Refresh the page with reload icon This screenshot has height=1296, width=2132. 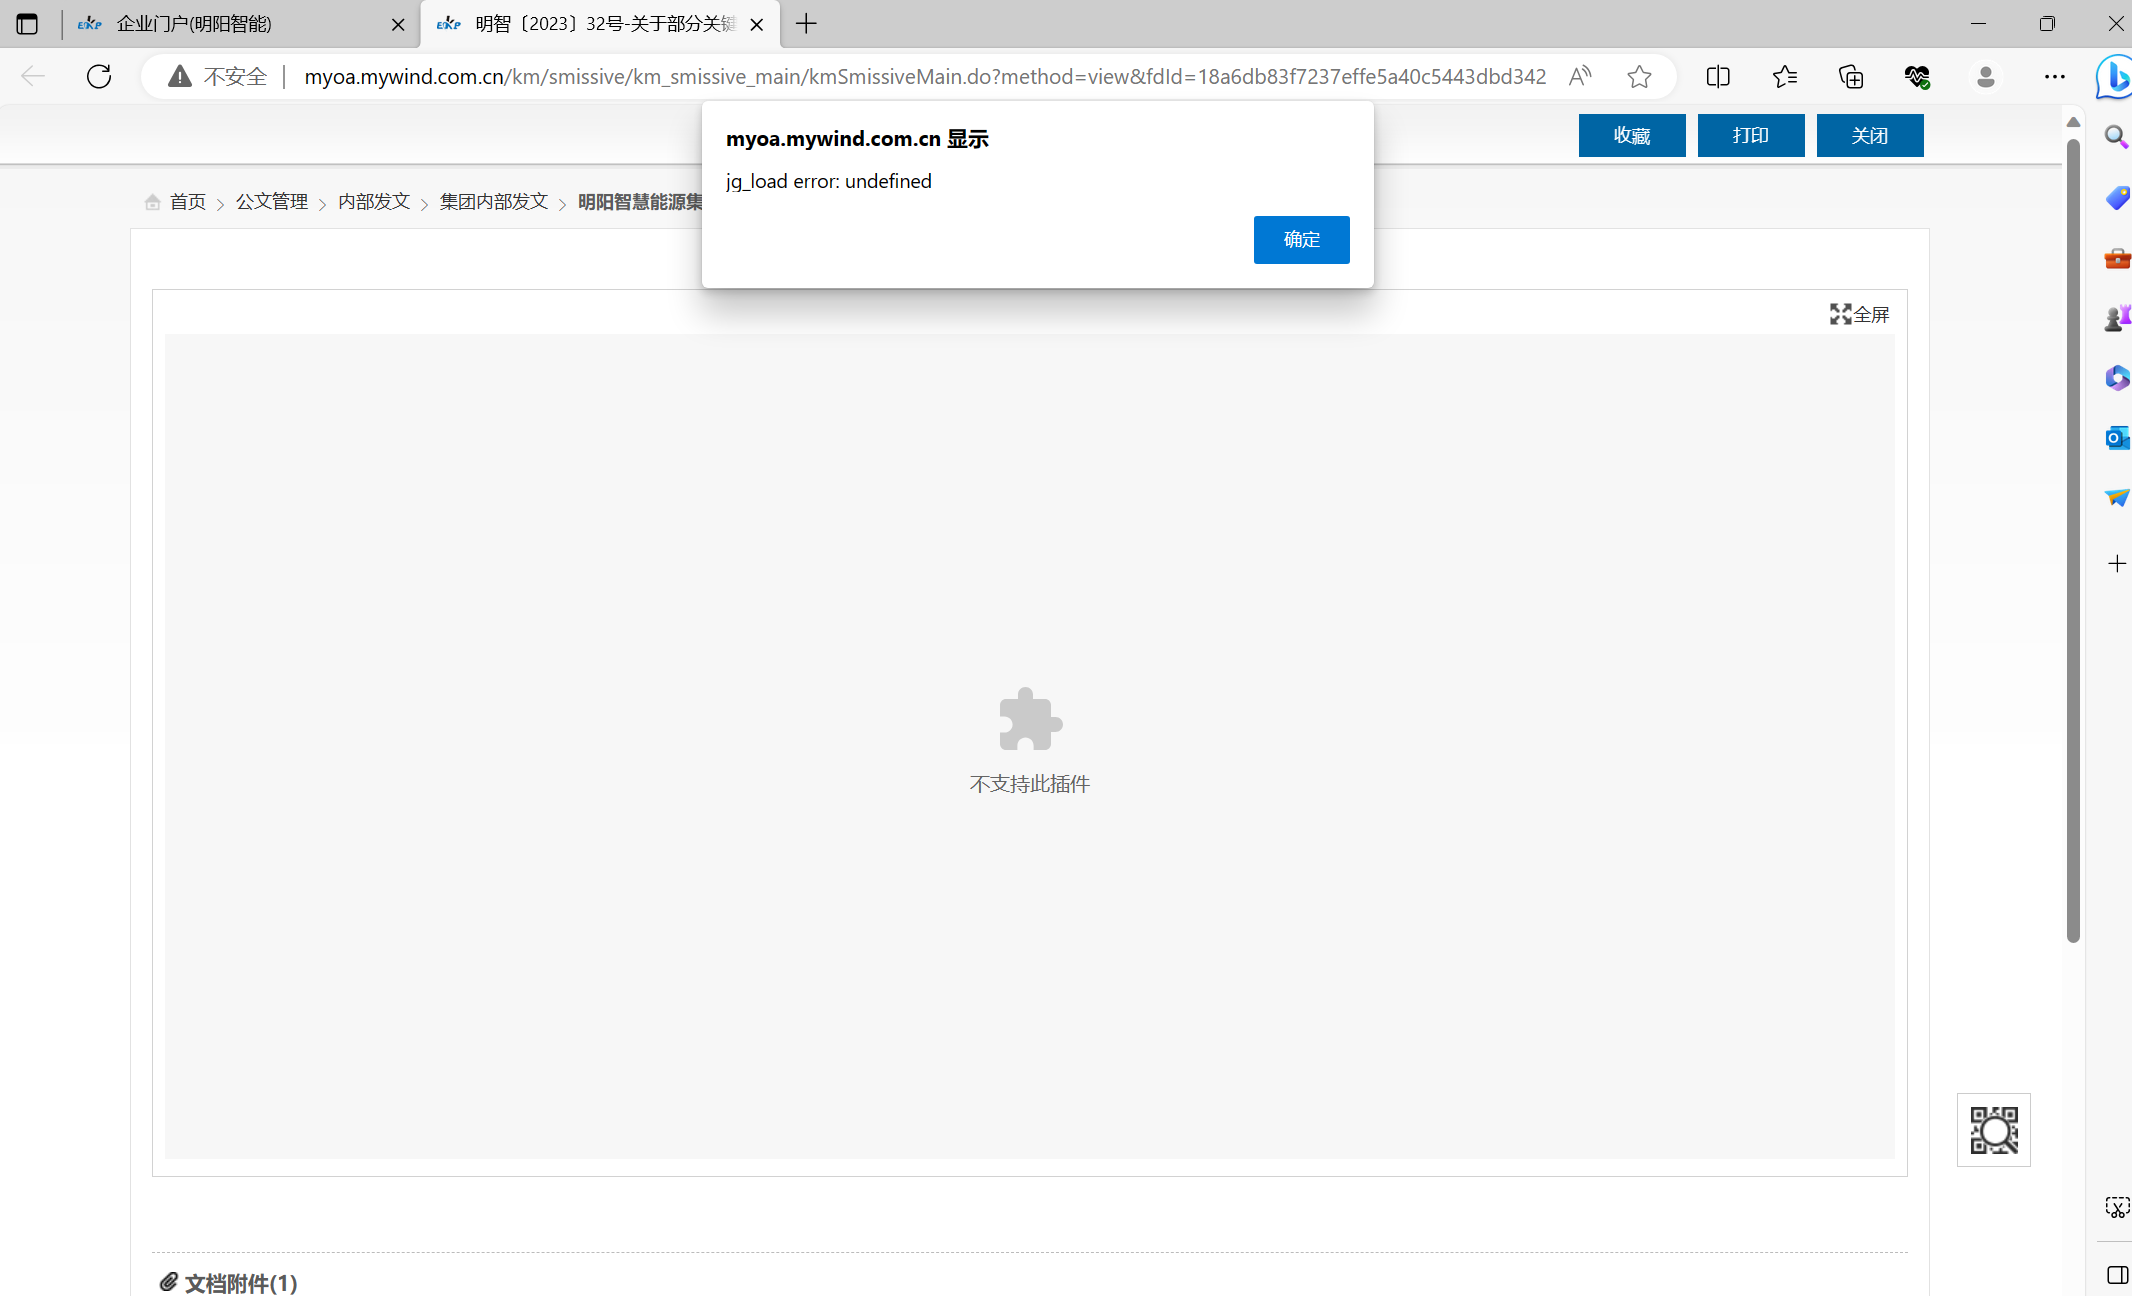pyautogui.click(x=99, y=77)
